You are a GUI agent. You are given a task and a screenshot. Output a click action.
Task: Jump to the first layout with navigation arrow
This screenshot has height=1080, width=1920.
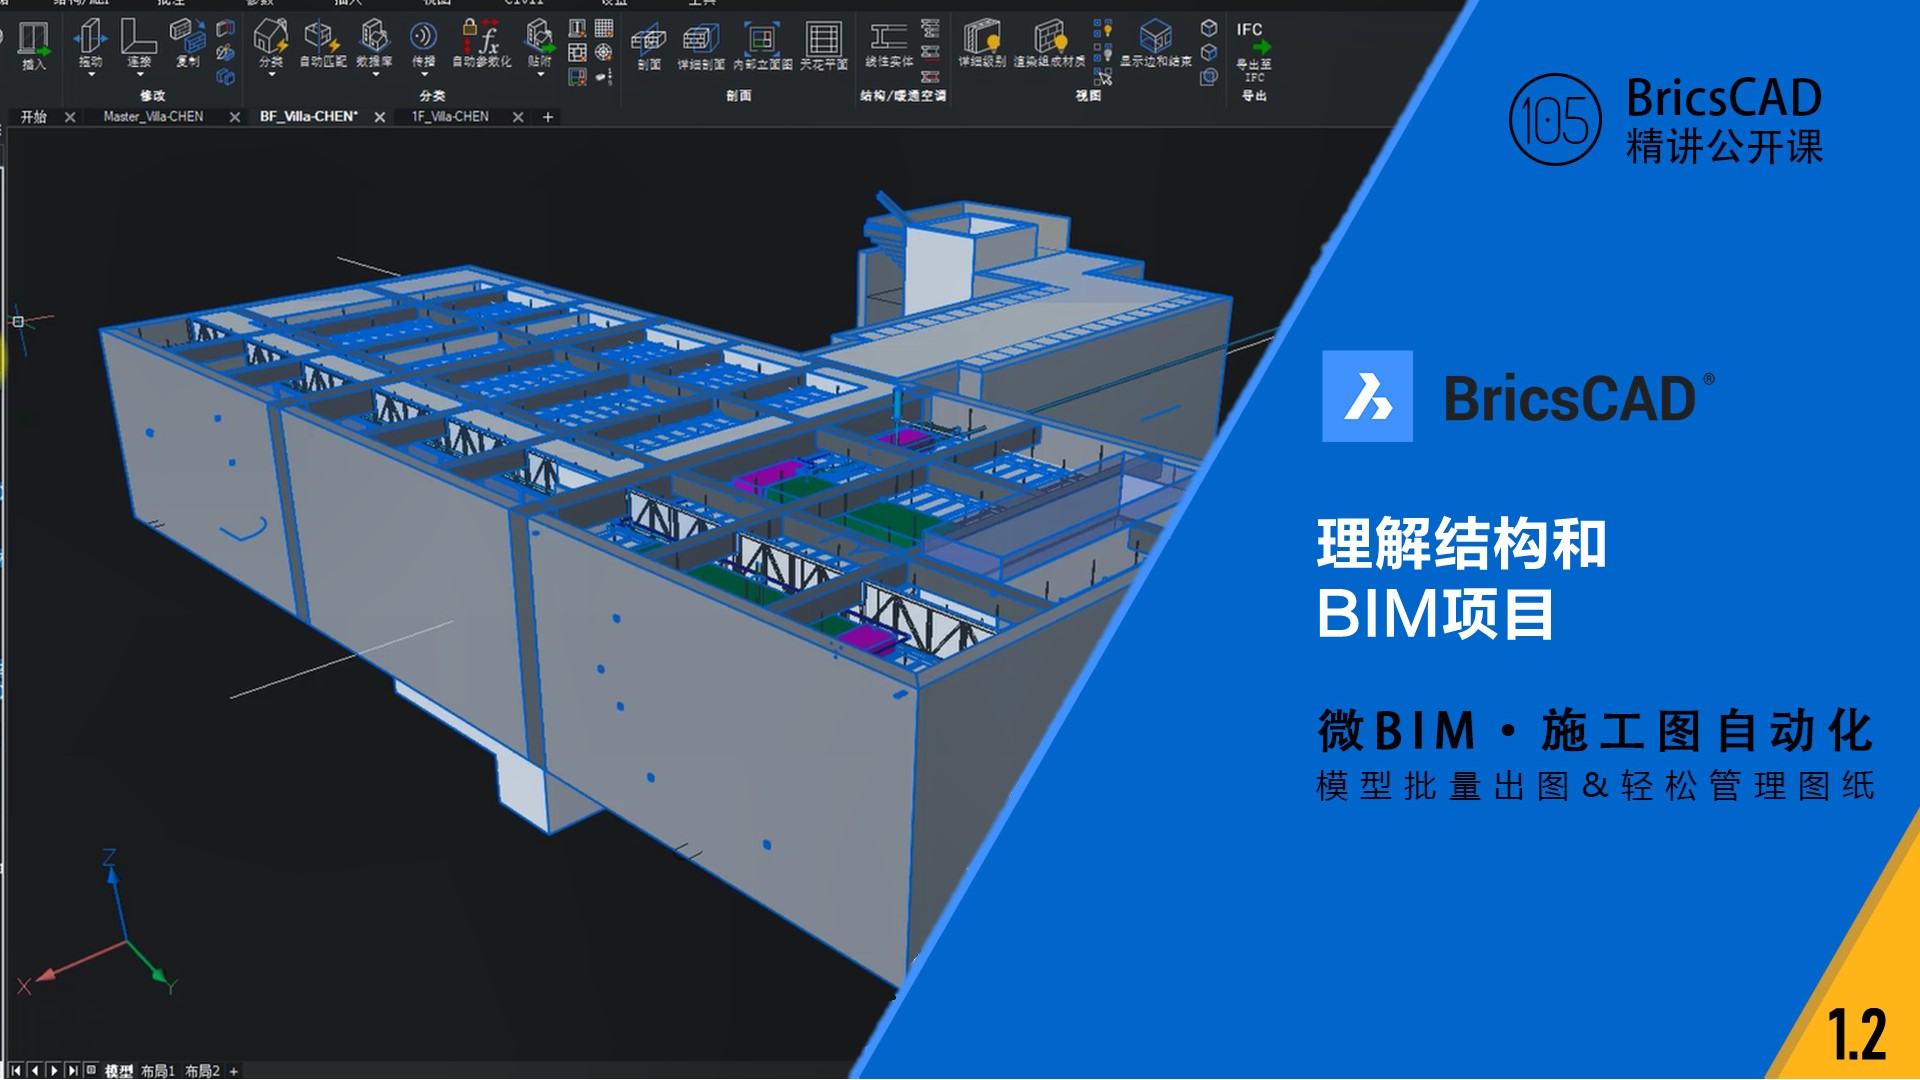15,1071
